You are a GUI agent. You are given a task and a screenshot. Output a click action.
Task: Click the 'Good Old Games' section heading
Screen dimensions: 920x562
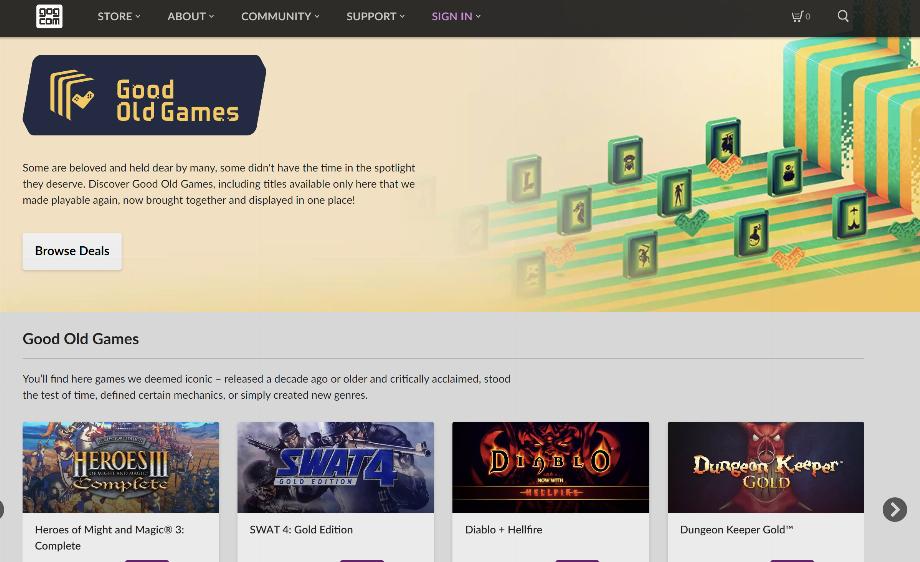pyautogui.click(x=81, y=338)
